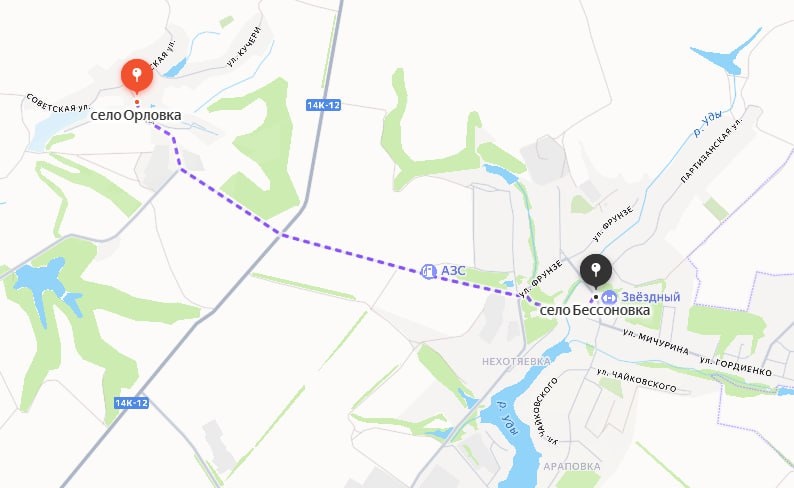The height and width of the screenshot is (488, 794).
Task: Click the upper 14К-12 road shield
Action: tap(324, 105)
